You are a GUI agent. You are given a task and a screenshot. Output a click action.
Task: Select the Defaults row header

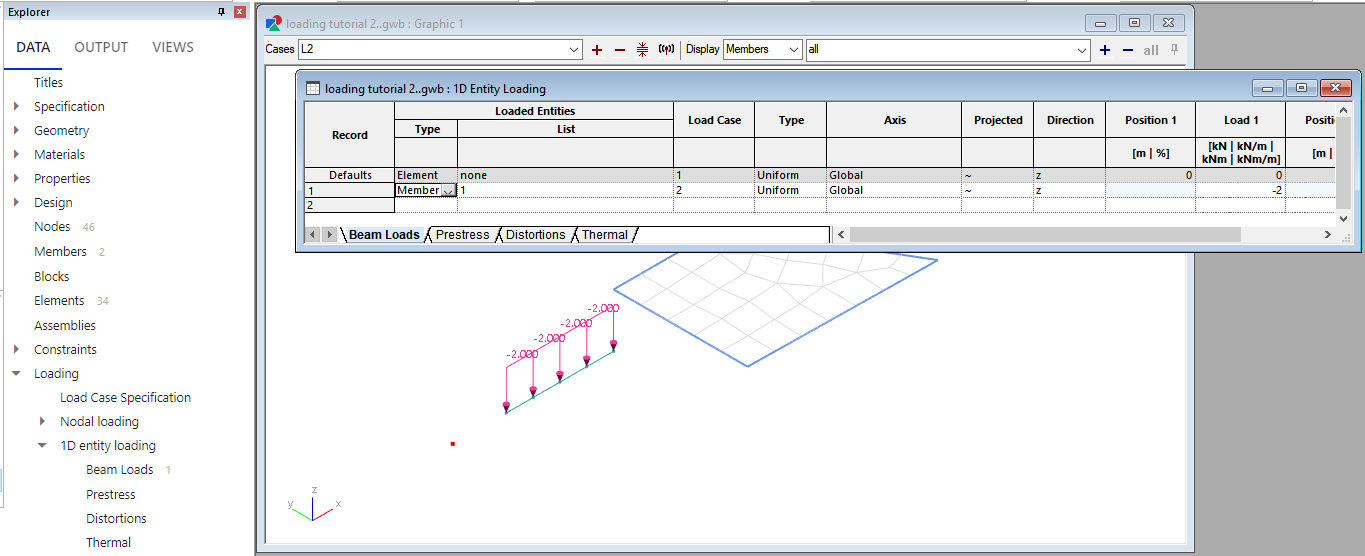[349, 175]
